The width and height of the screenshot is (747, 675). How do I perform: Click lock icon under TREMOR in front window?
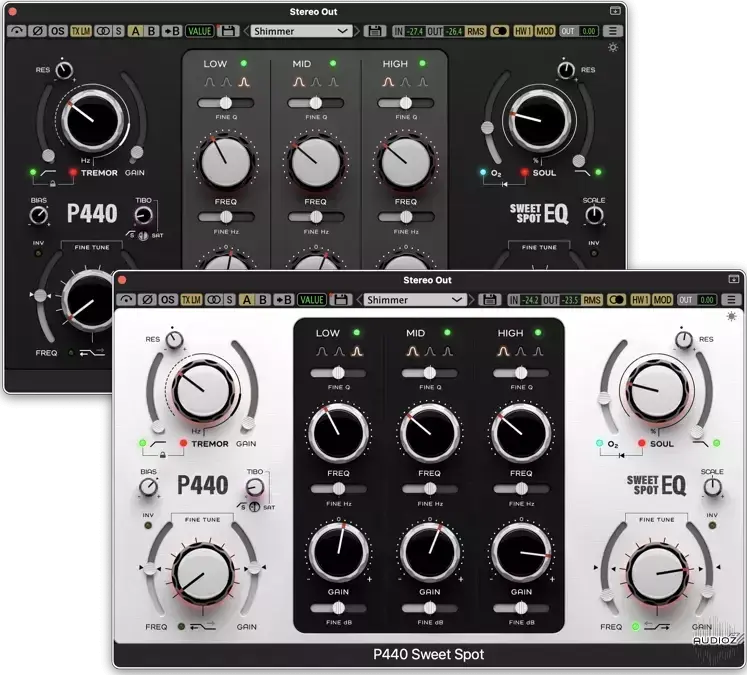click(x=163, y=455)
